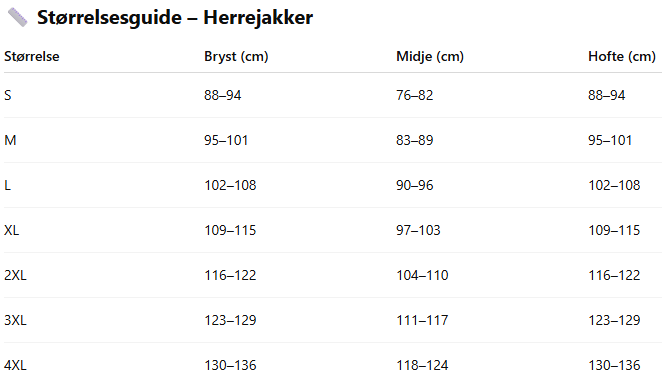
Task: Click the size L row label
Action: (x=7, y=185)
